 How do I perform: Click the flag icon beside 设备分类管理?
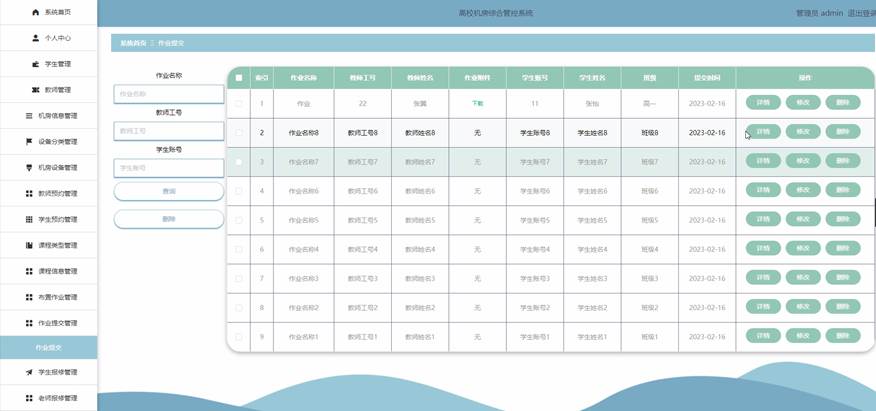(29, 142)
